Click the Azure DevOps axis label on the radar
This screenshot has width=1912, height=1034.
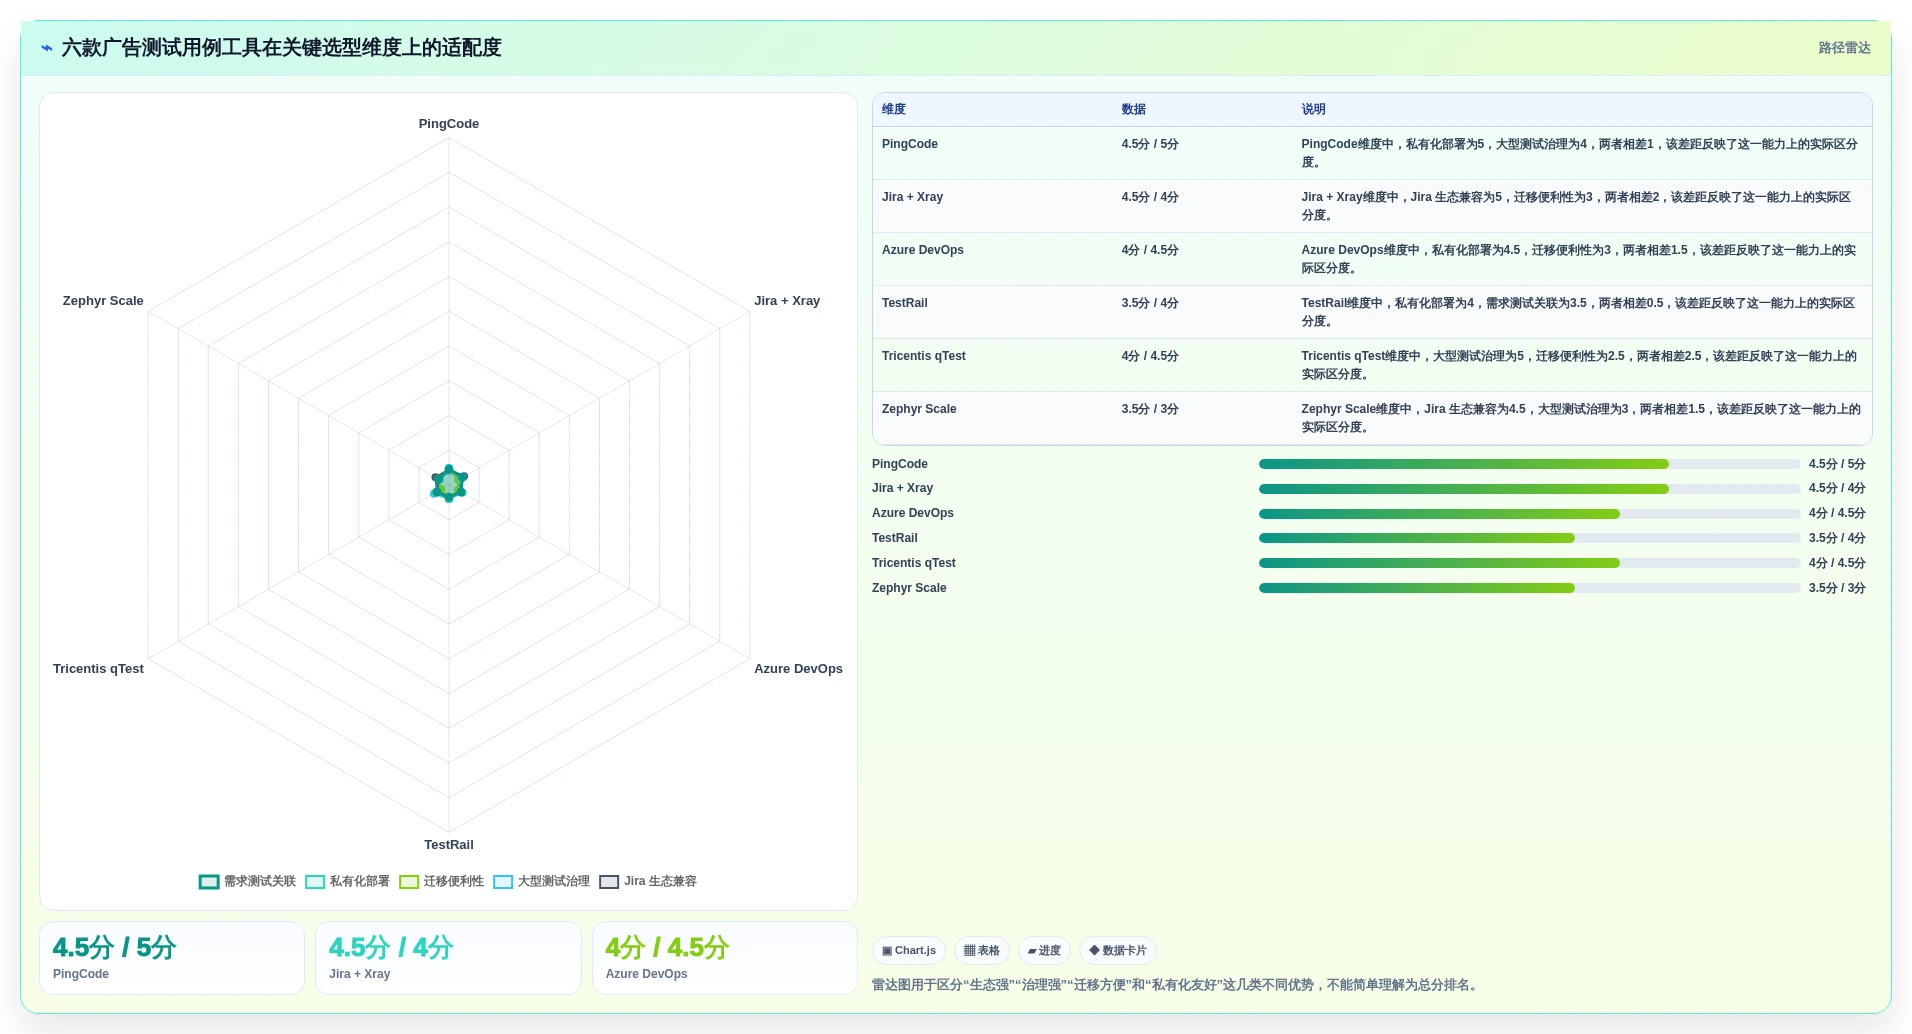click(x=798, y=669)
